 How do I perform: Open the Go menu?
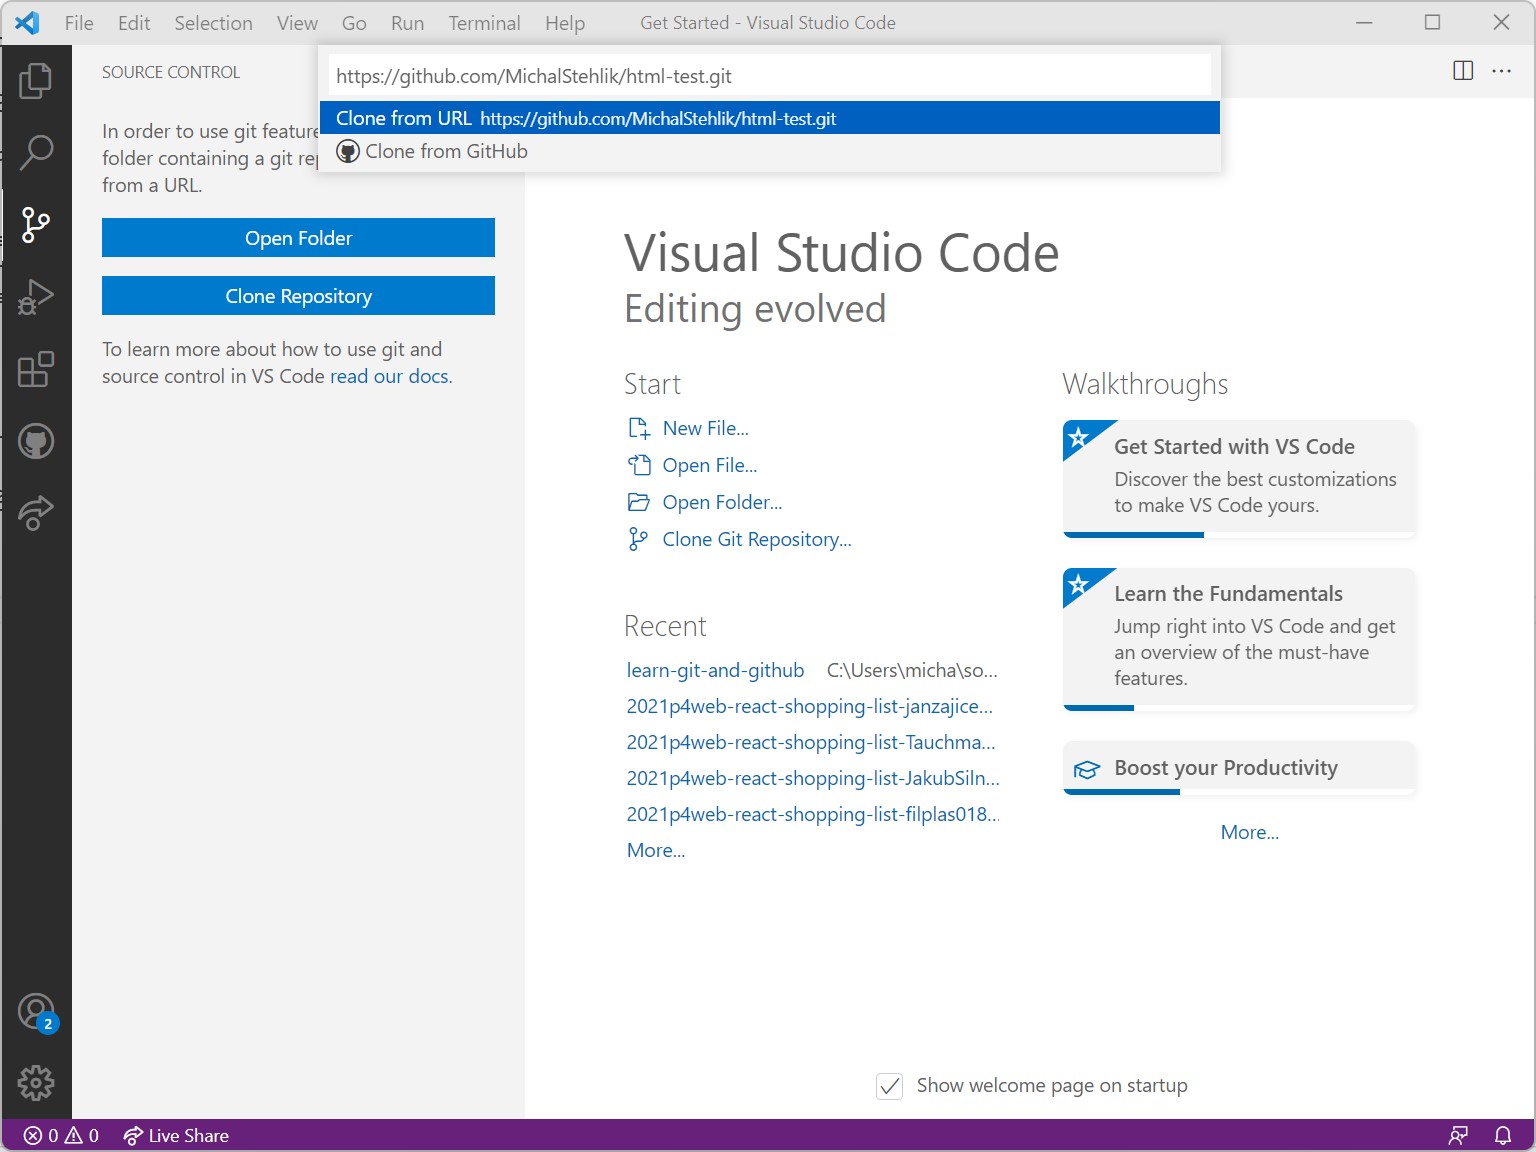(354, 23)
